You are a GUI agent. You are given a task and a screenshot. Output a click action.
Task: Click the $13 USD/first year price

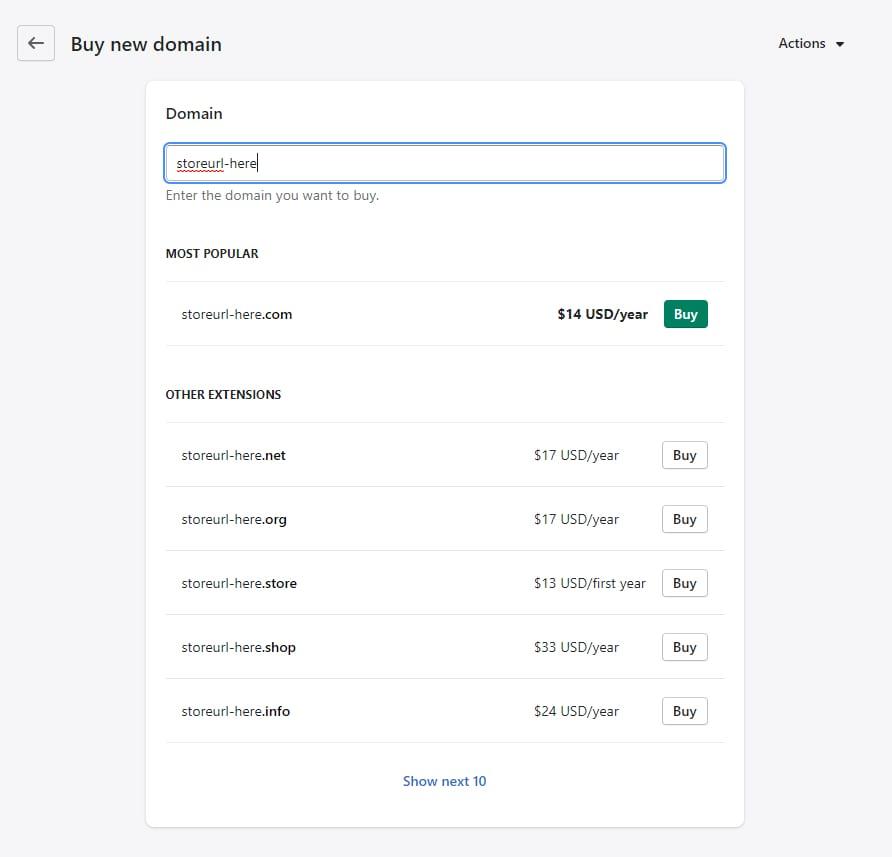point(590,583)
